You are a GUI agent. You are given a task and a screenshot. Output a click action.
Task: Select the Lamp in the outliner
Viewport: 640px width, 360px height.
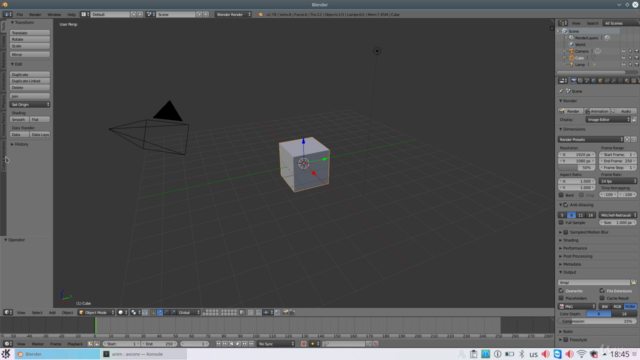[x=580, y=64]
